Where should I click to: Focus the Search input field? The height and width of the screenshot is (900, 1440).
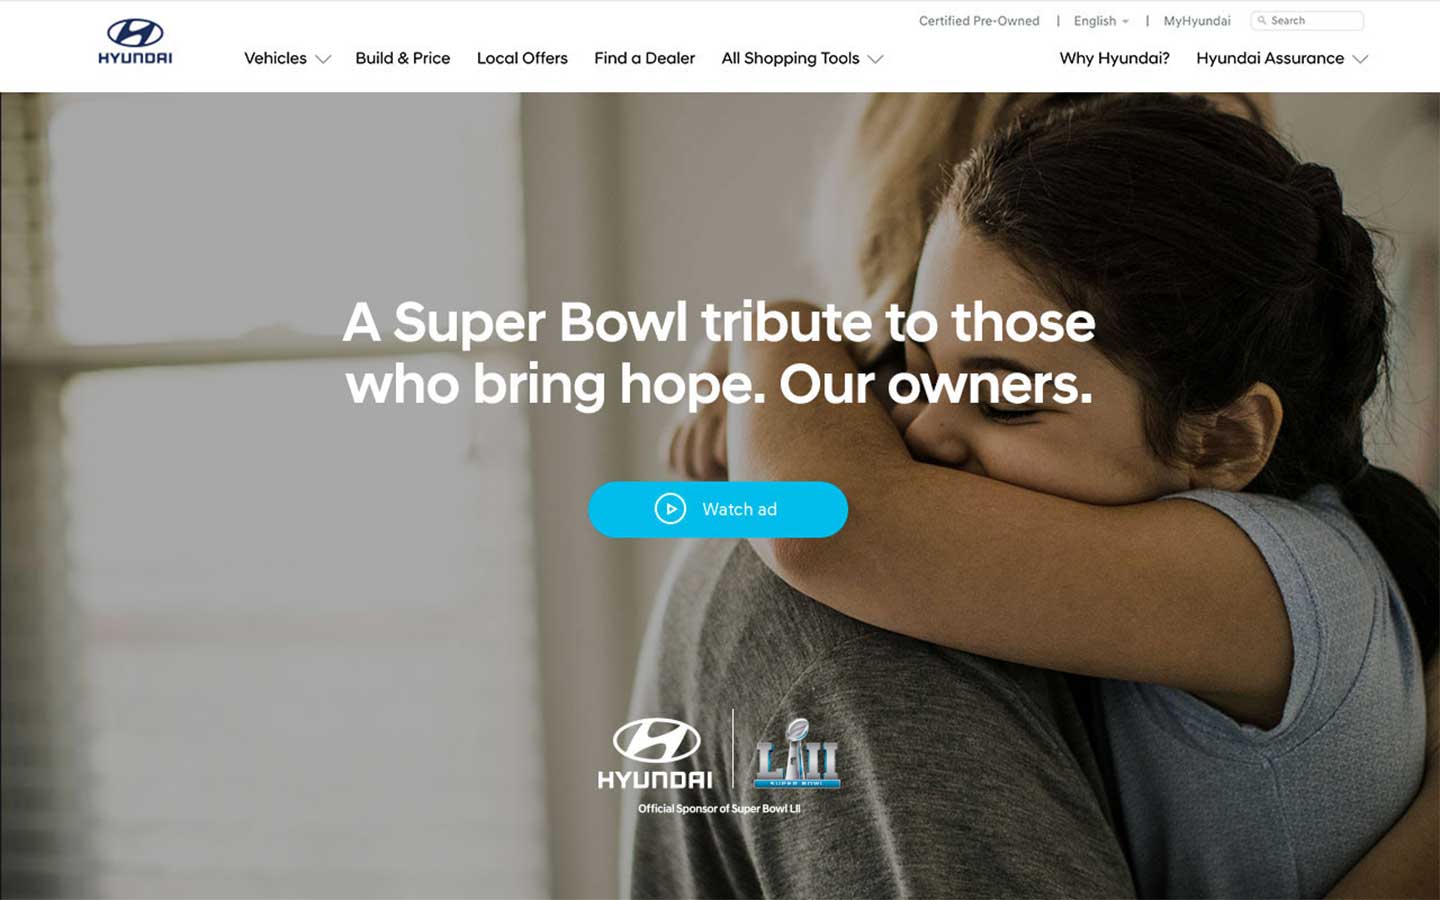click(x=1307, y=20)
